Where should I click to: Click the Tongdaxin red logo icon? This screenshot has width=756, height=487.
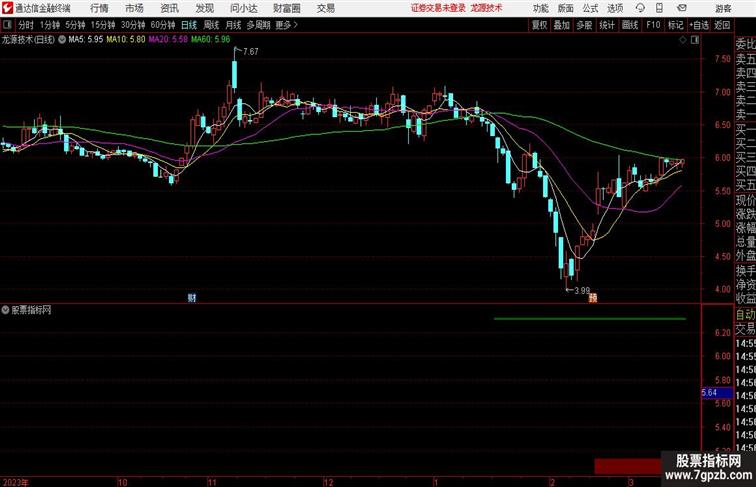click(x=7, y=8)
